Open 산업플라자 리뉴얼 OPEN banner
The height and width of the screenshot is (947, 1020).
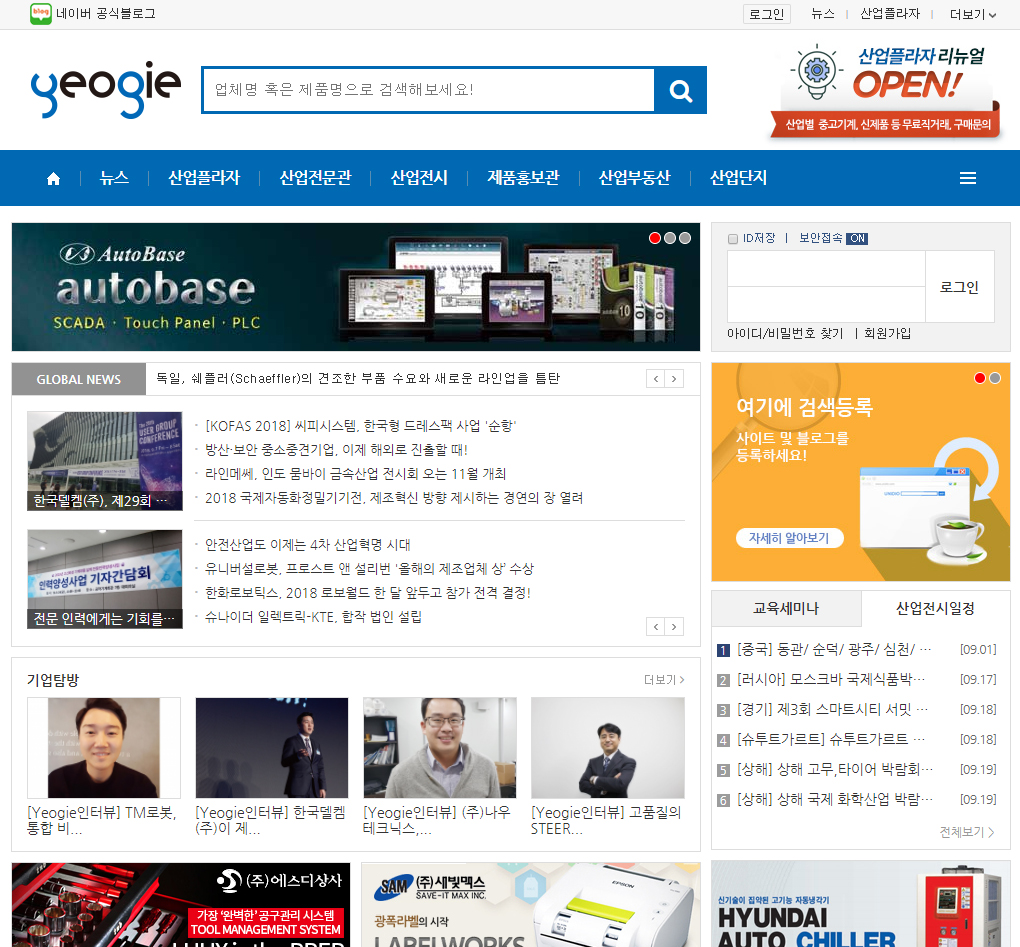click(x=885, y=91)
